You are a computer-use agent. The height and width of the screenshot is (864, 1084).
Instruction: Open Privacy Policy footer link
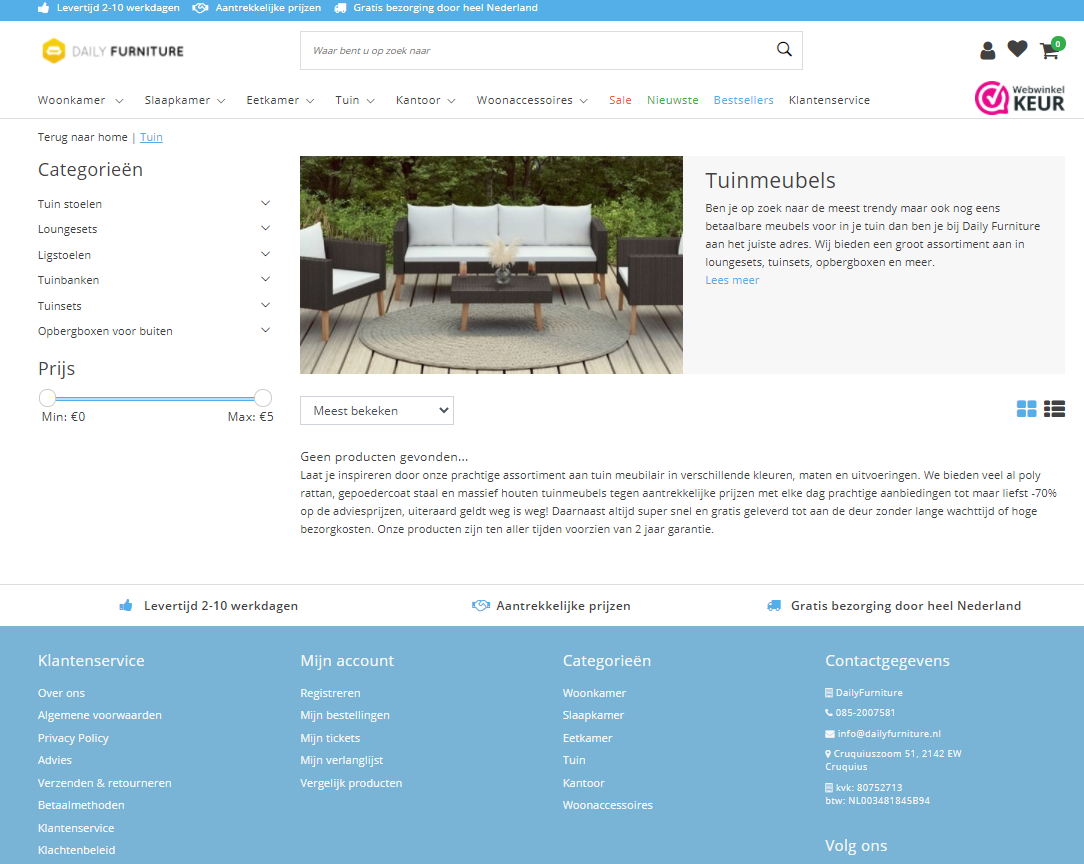pos(73,738)
